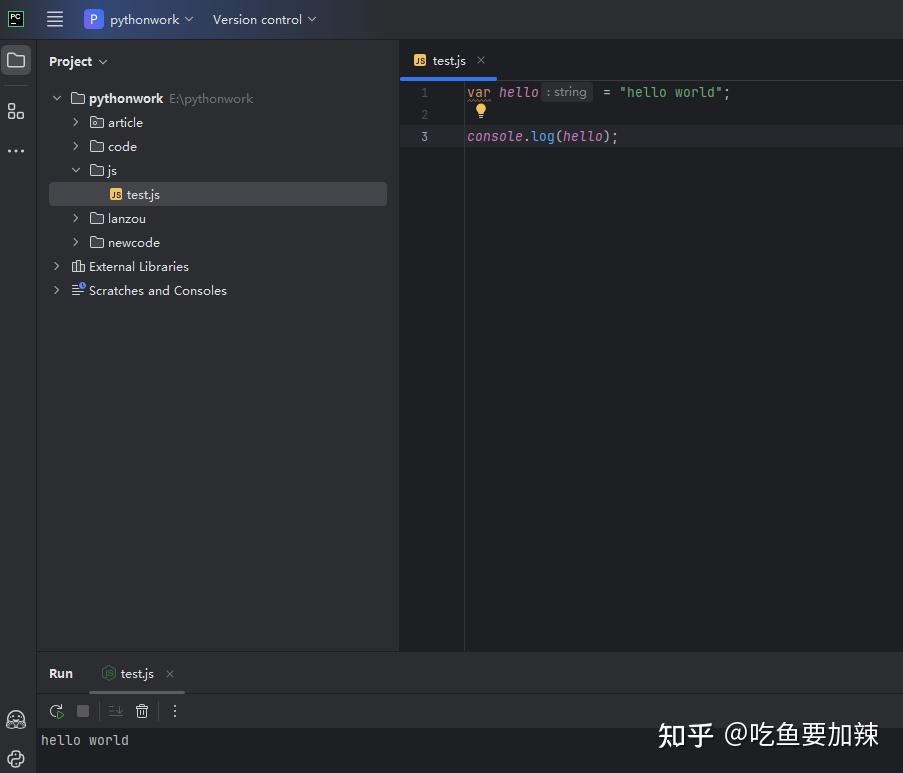Viewport: 903px width, 773px height.
Task: Clear the Run console output with trash icon
Action: click(142, 711)
